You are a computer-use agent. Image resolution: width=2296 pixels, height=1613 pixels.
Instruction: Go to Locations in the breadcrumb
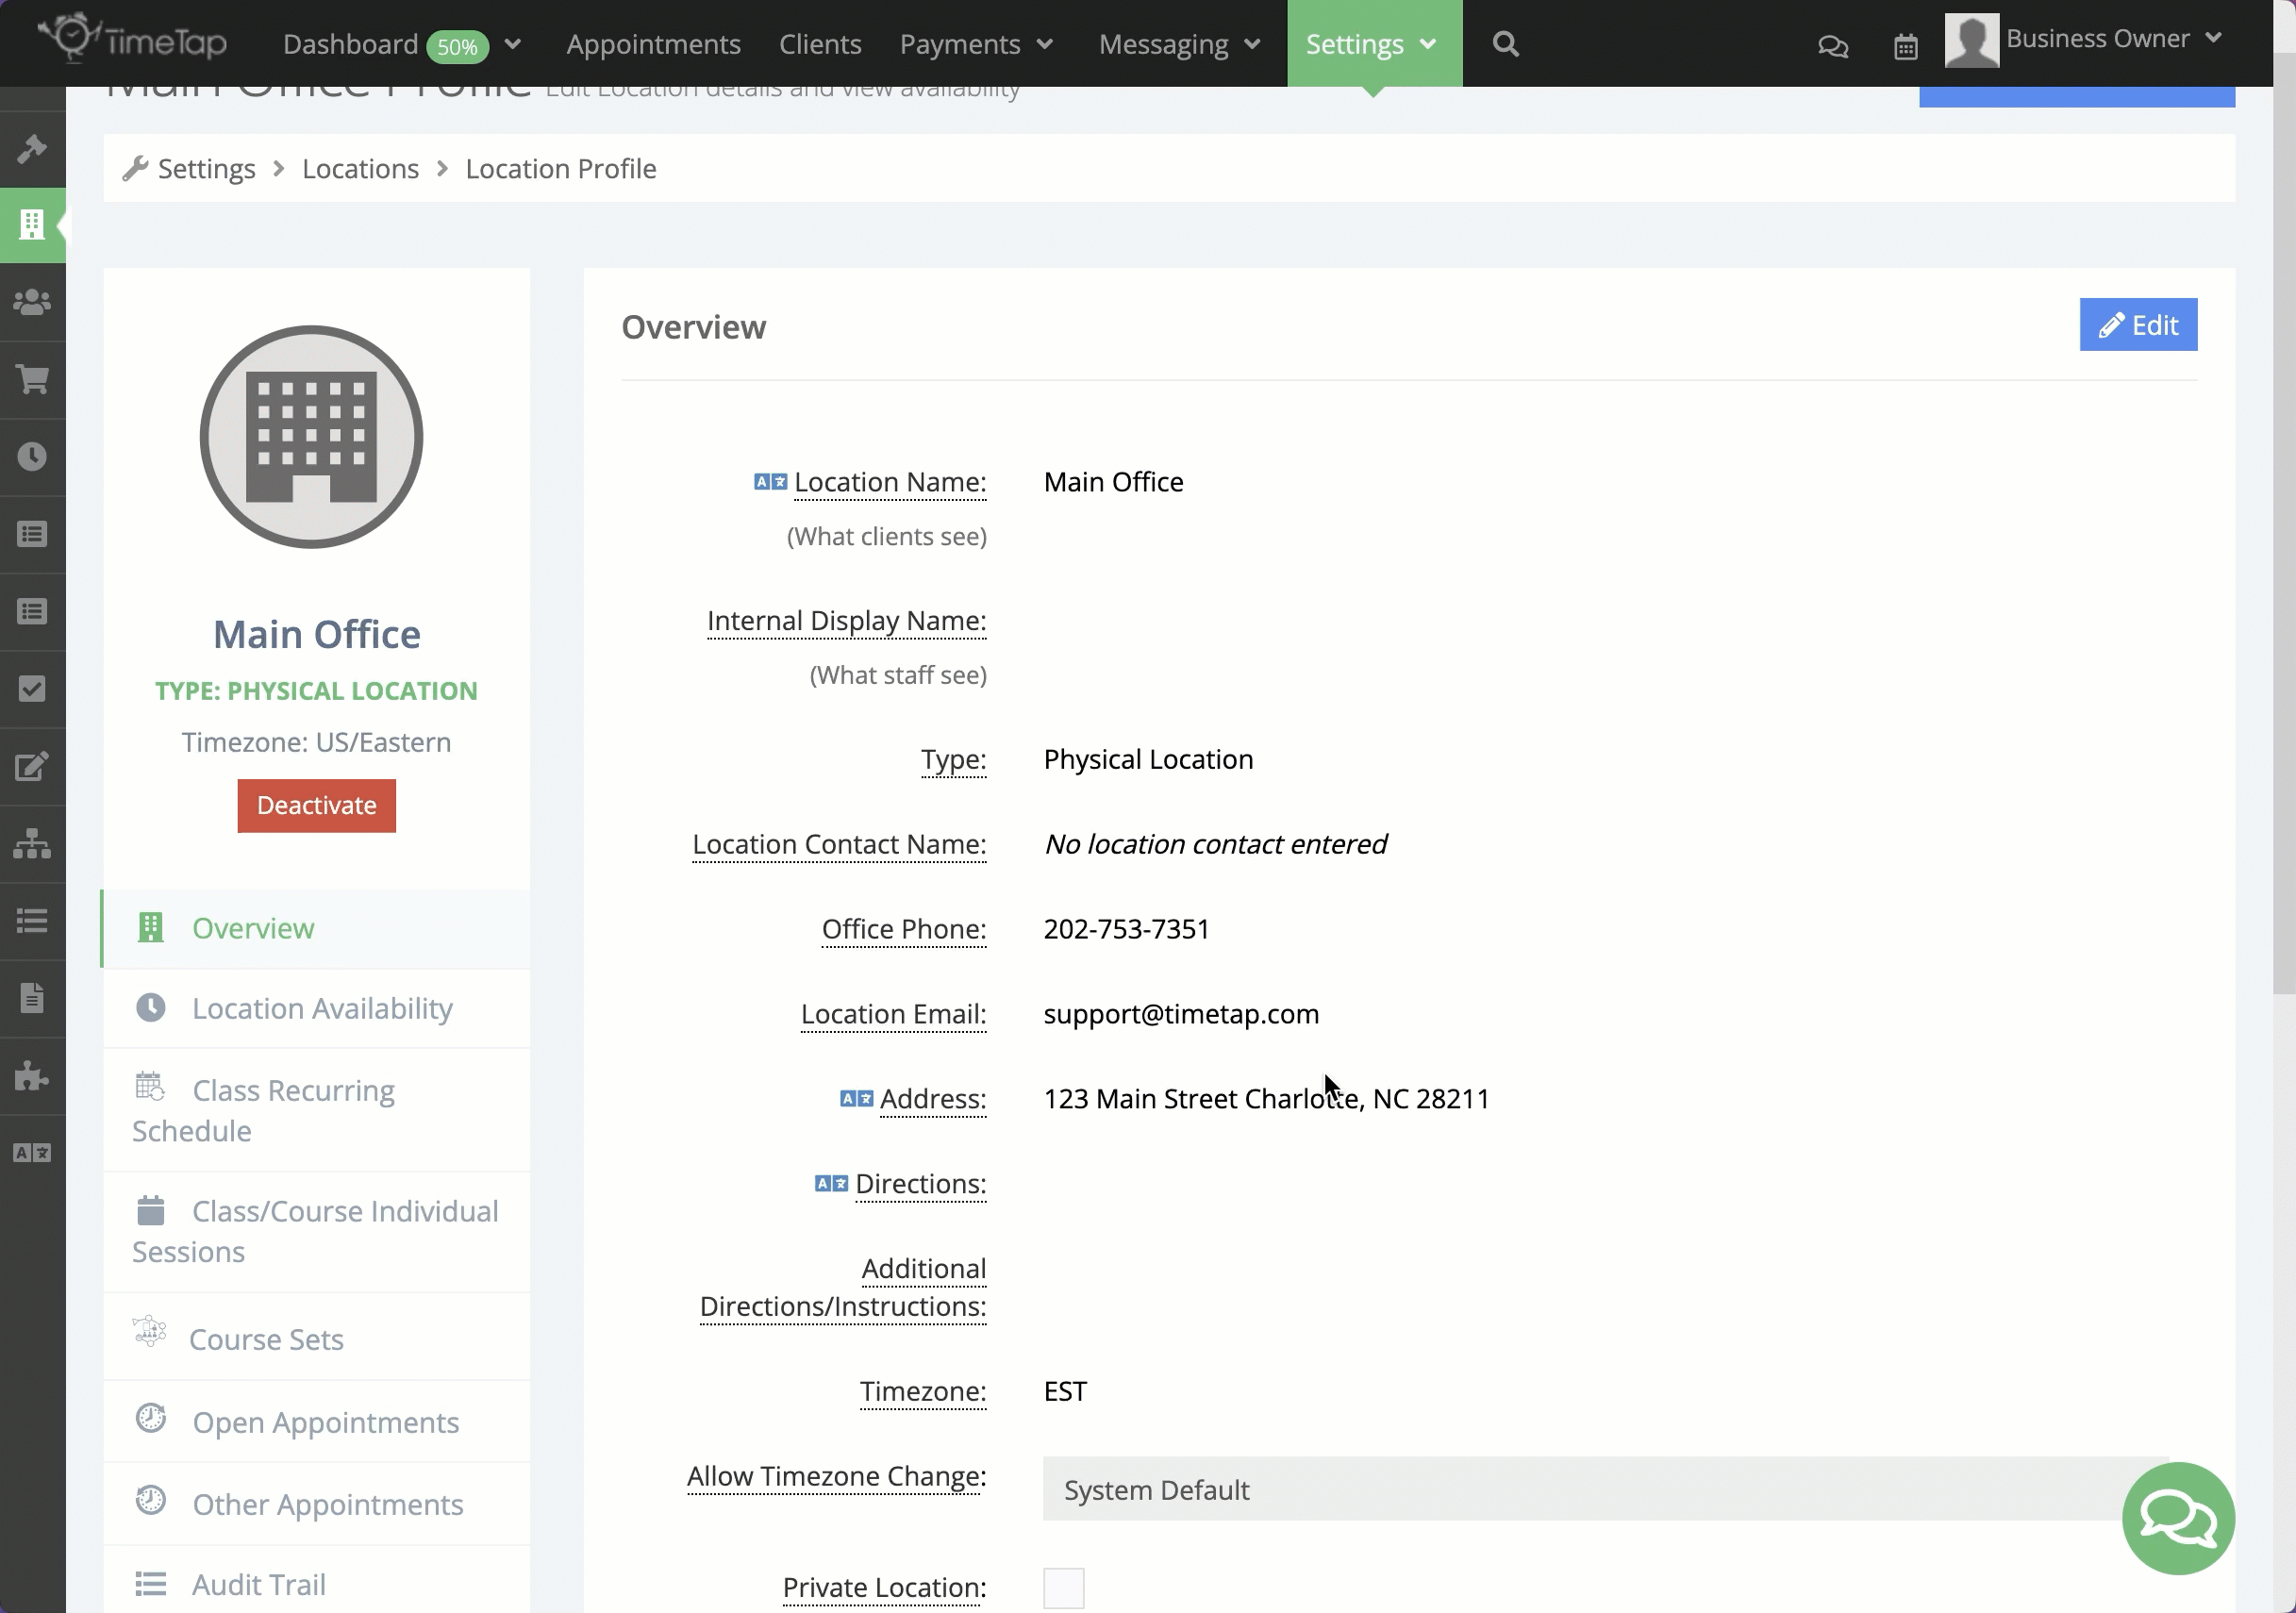click(360, 169)
